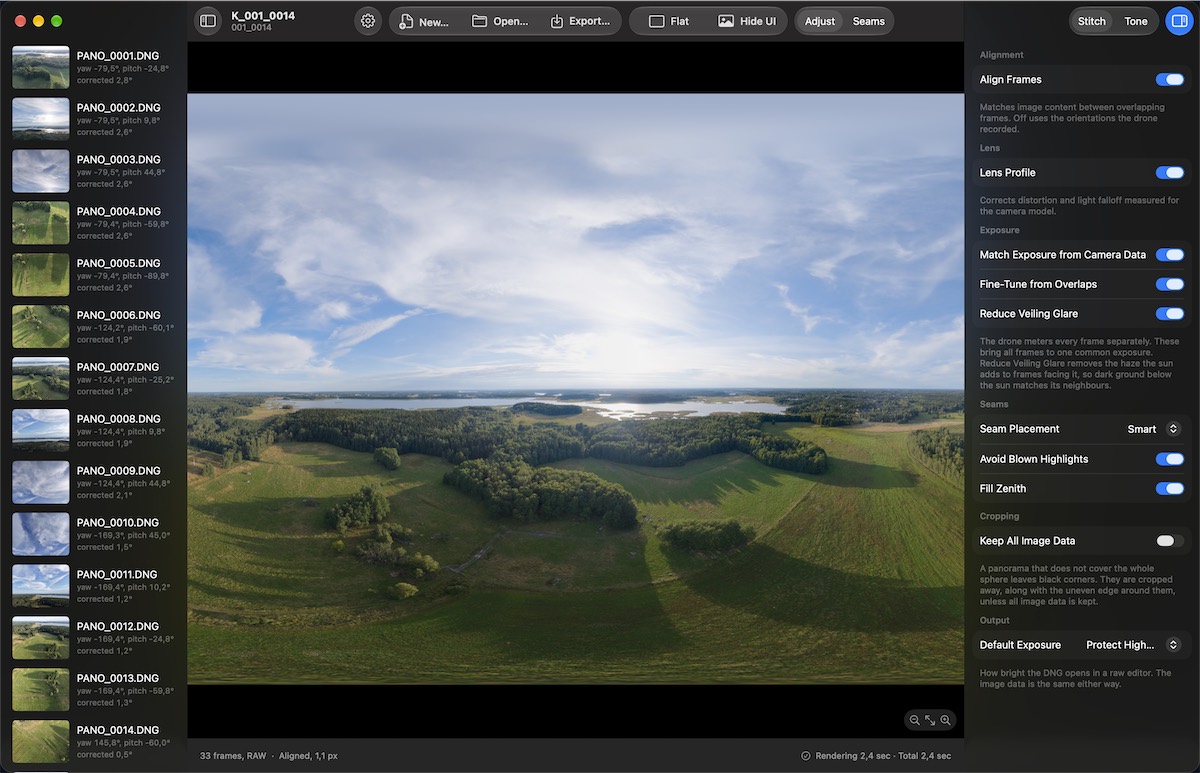Image resolution: width=1200 pixels, height=773 pixels.
Task: Select the PANO_0002.DNG thumbnail
Action: (41, 119)
